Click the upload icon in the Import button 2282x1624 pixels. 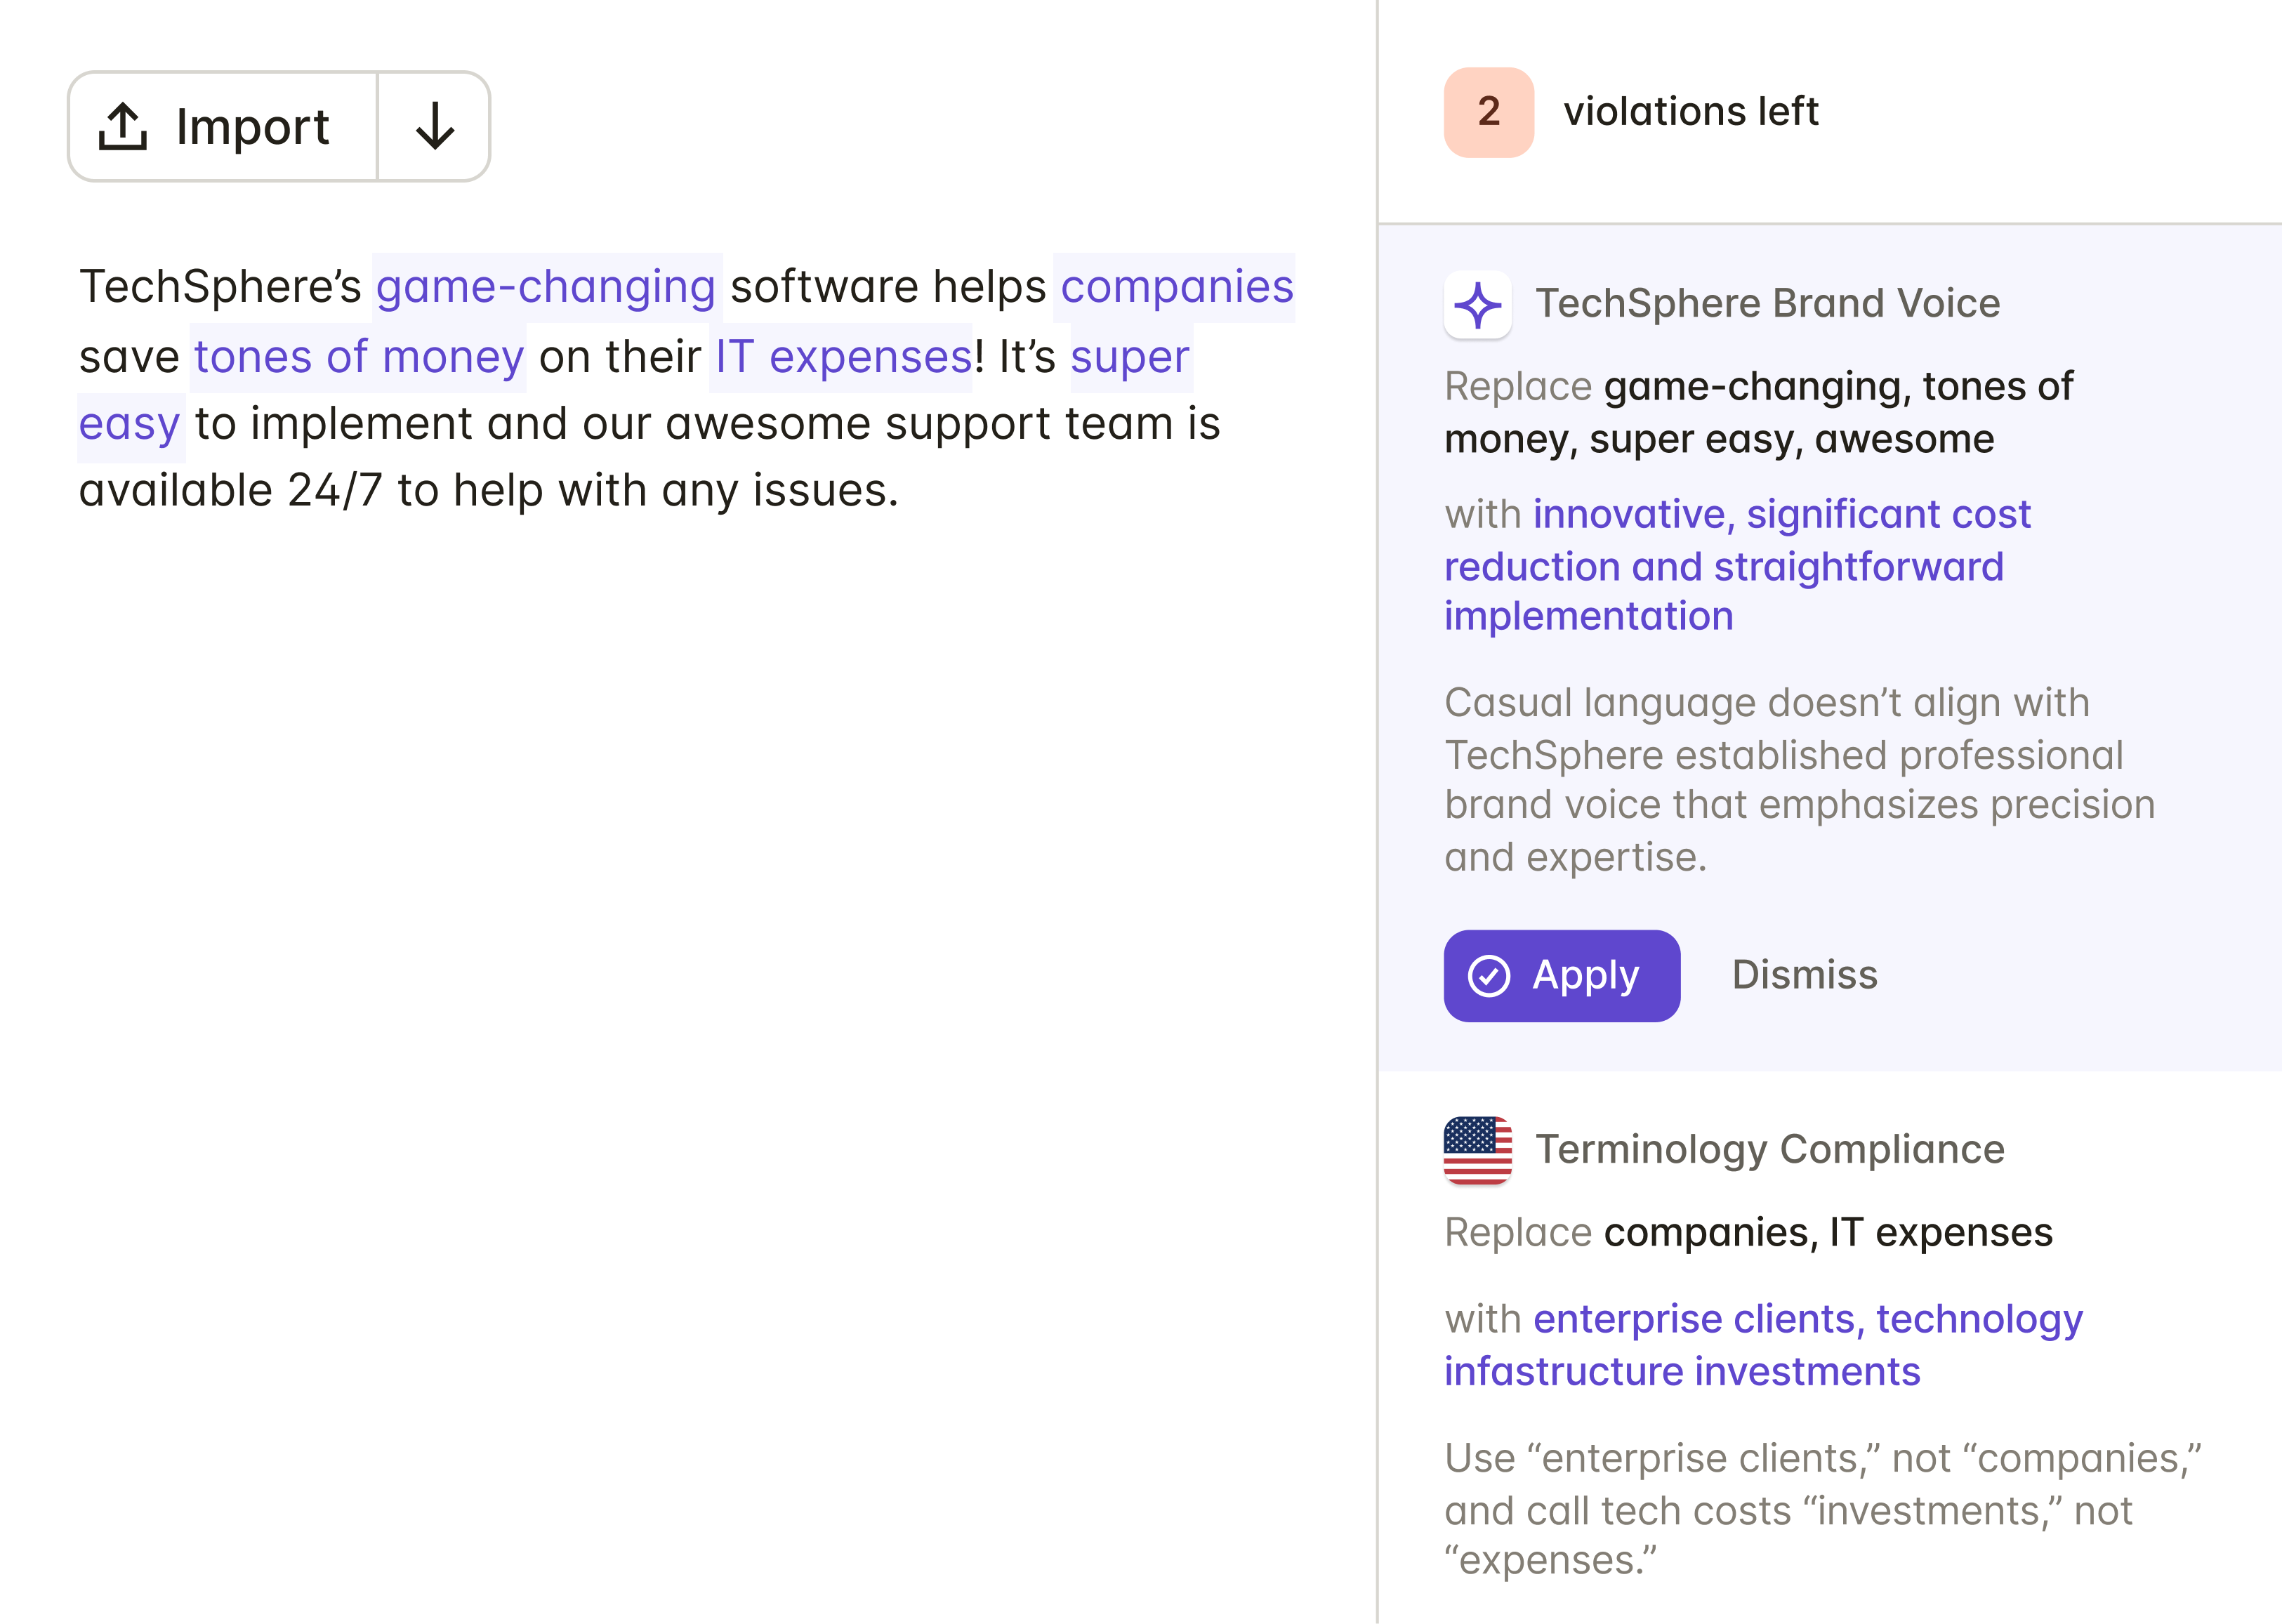pyautogui.click(x=123, y=127)
